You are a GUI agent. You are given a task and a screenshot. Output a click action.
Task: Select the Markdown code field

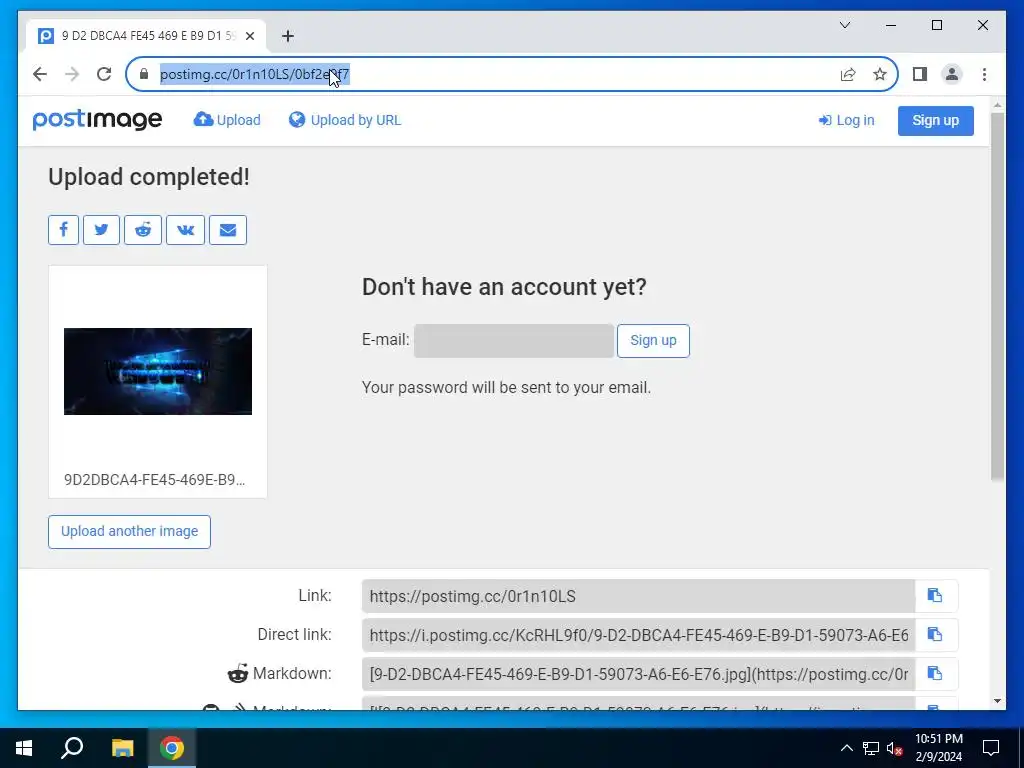click(x=639, y=674)
